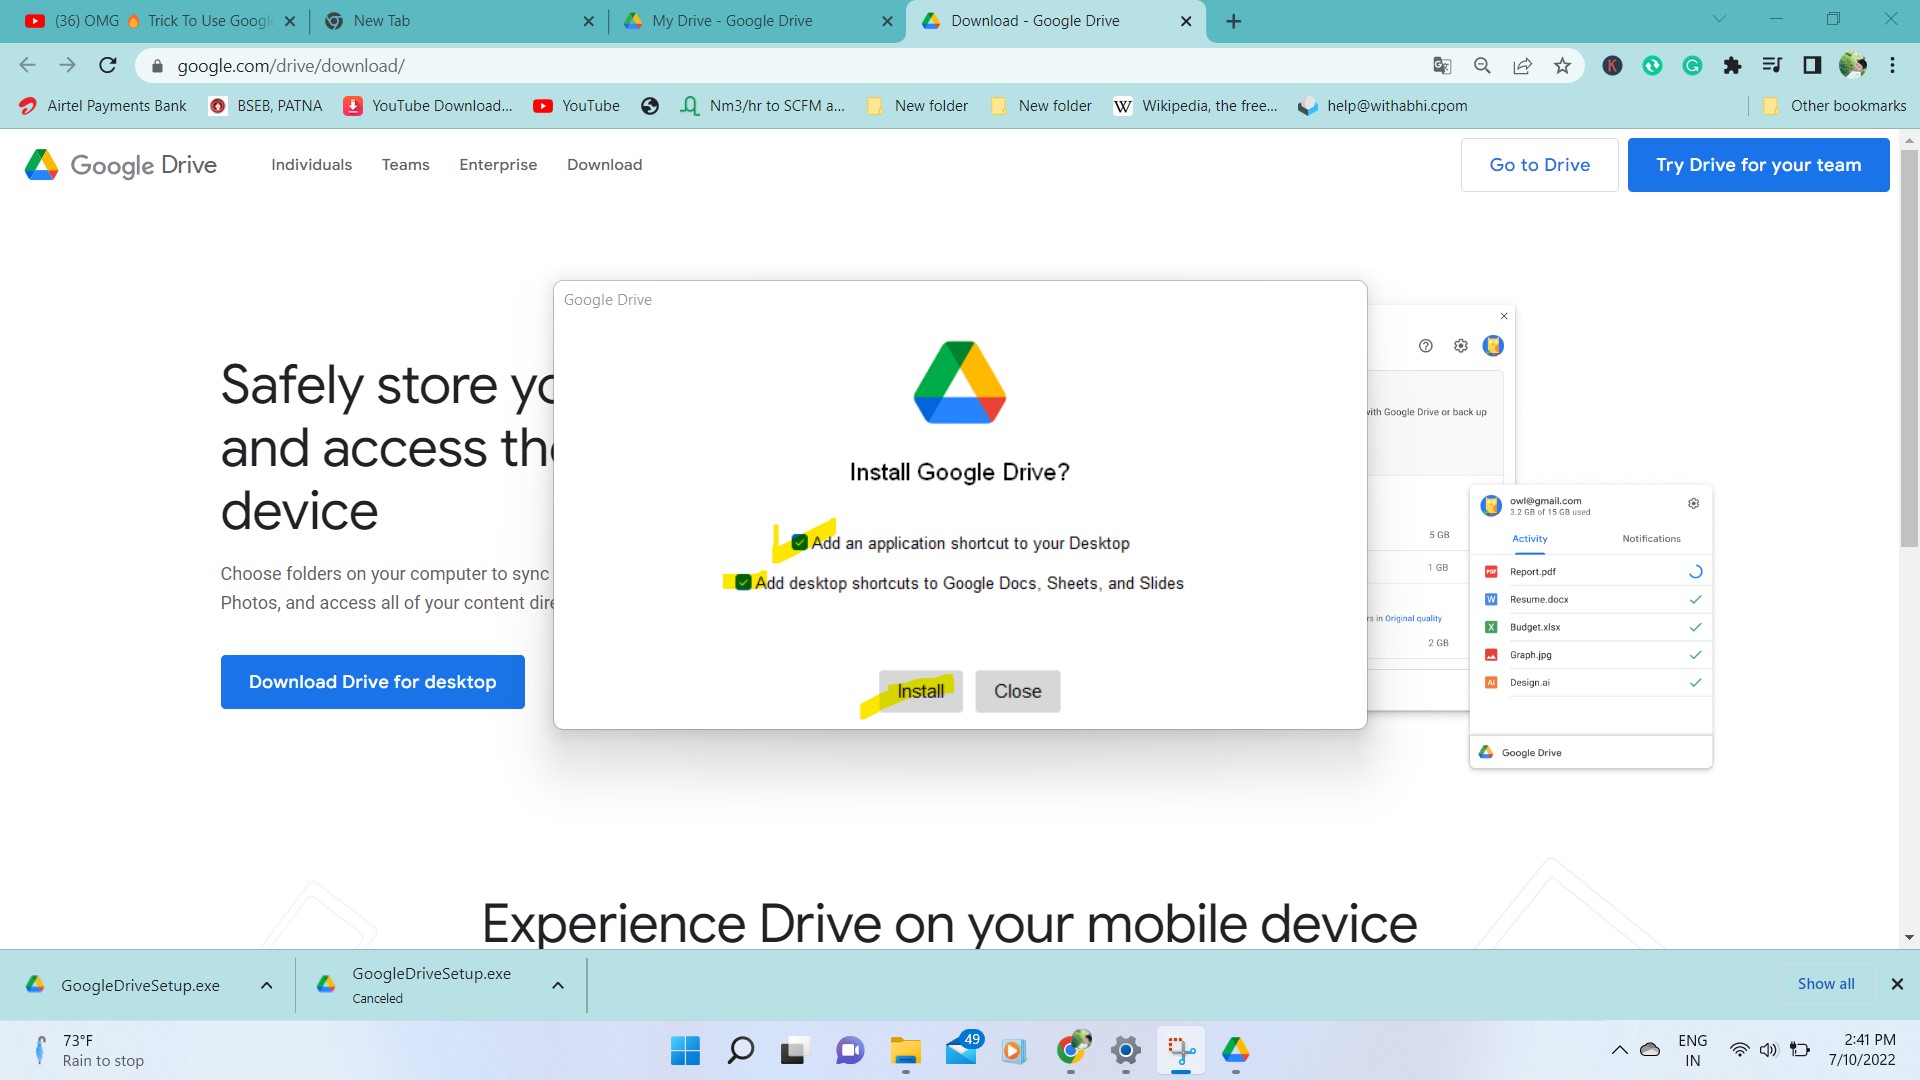Click the share page icon in address bar
Image resolution: width=1920 pixels, height=1080 pixels.
pos(1522,66)
